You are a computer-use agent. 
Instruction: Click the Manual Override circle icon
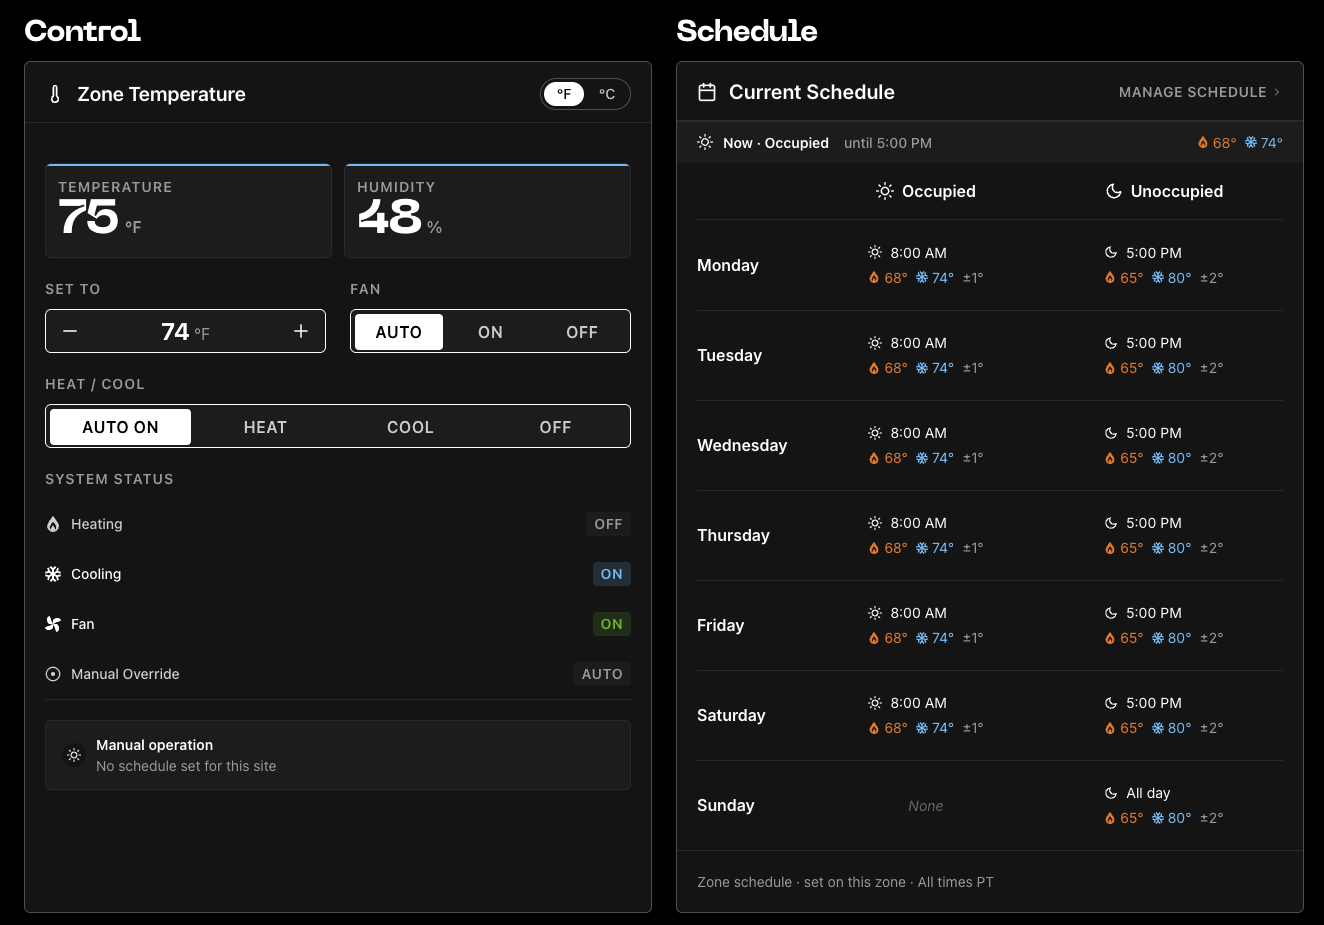53,674
